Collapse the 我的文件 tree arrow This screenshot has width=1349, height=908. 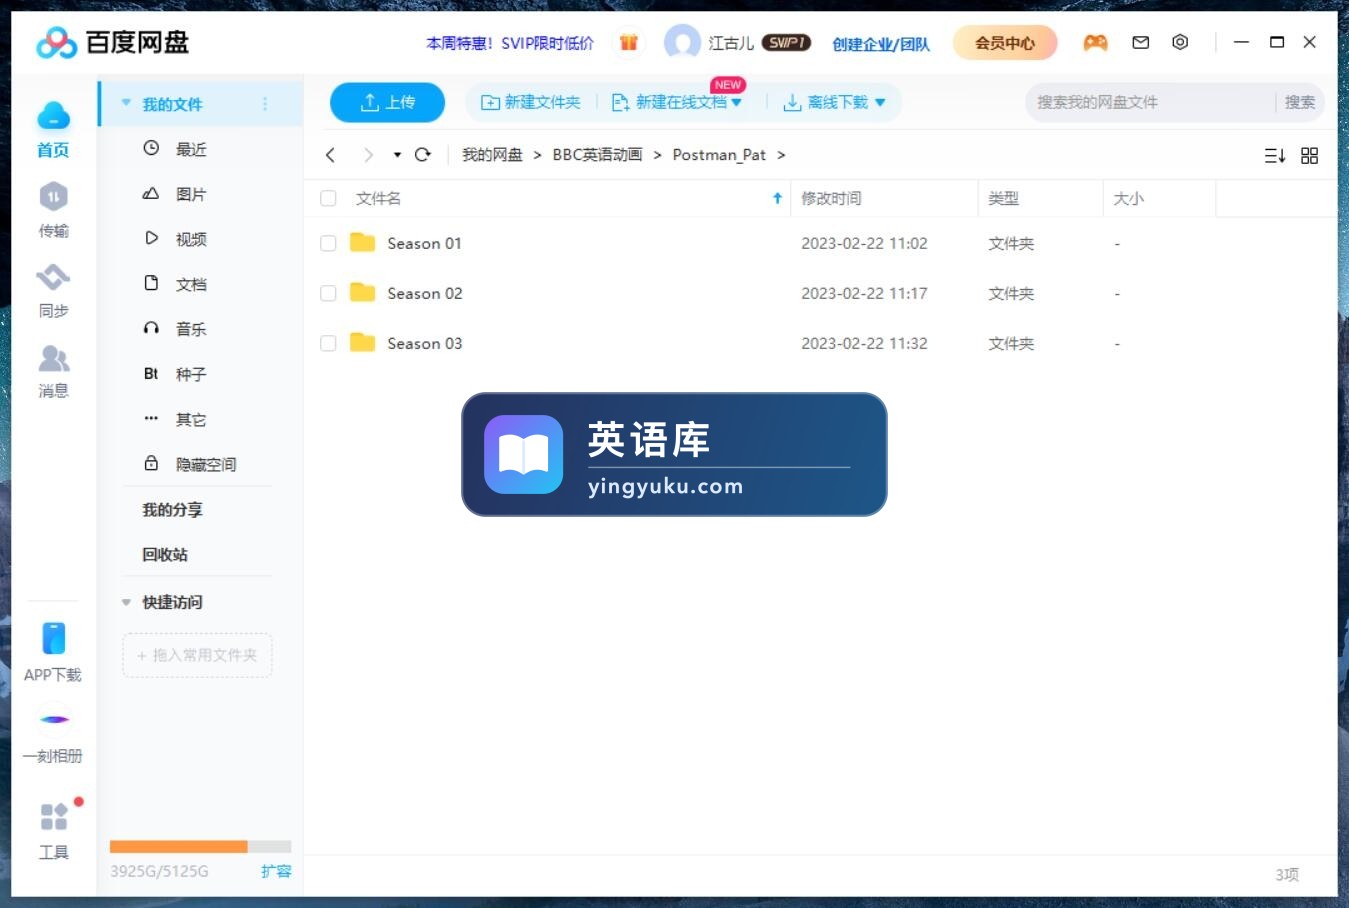[126, 103]
